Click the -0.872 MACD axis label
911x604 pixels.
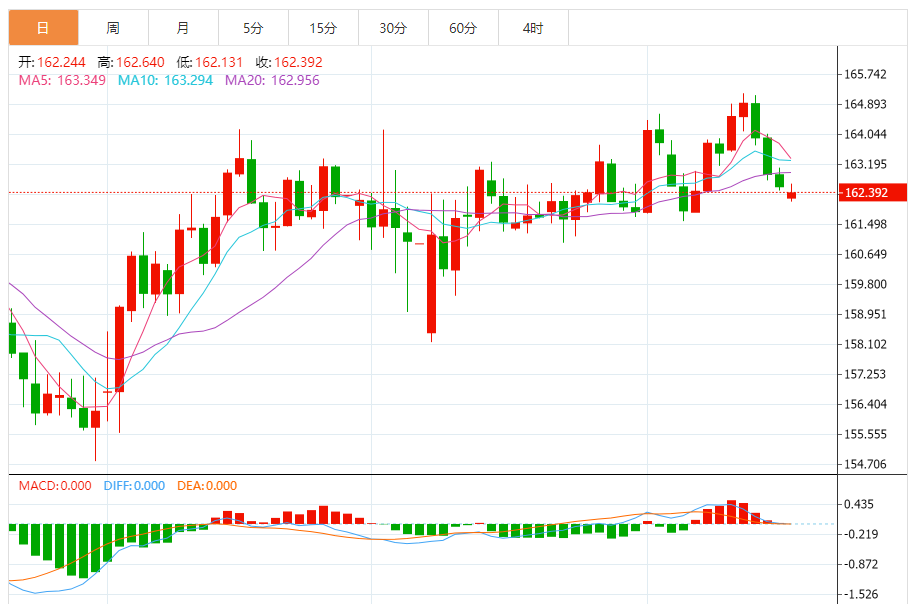click(x=861, y=565)
